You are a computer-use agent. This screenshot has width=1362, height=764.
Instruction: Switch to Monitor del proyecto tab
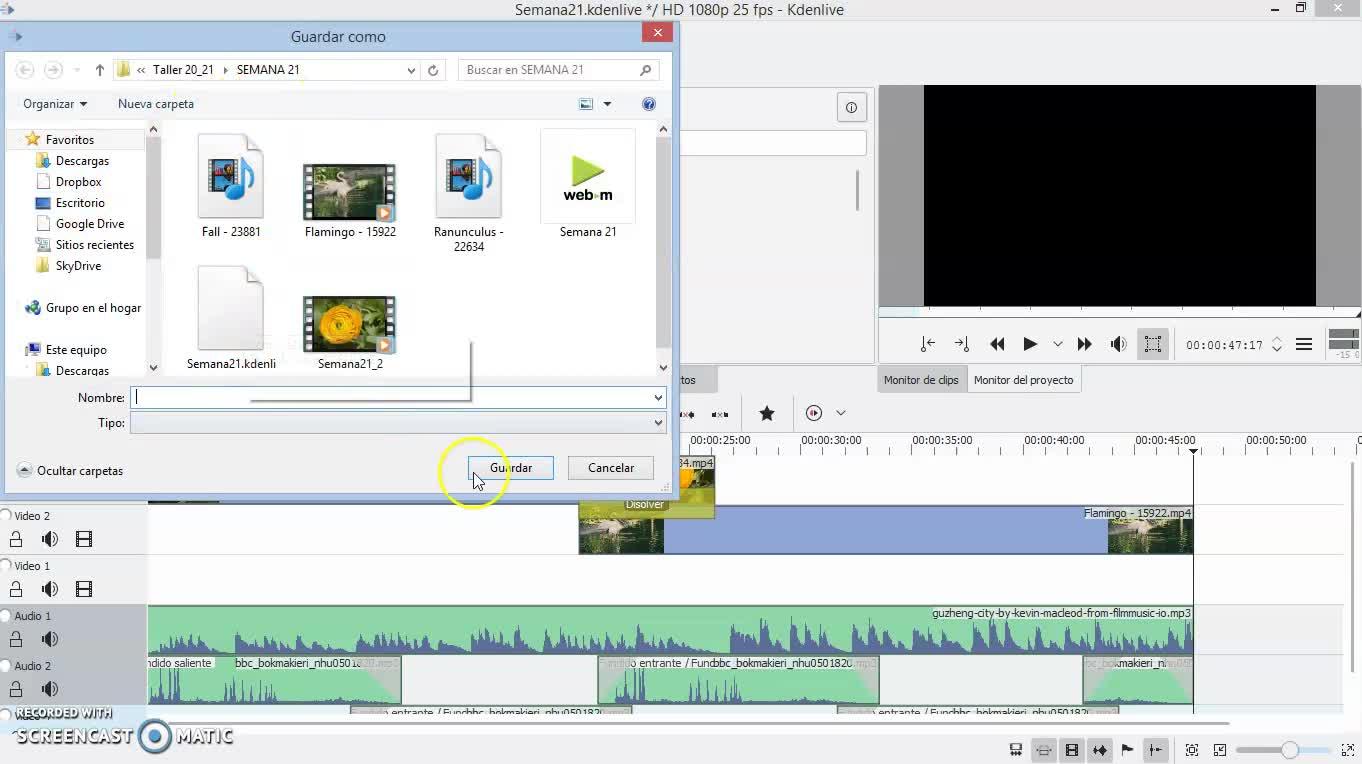pos(1023,380)
